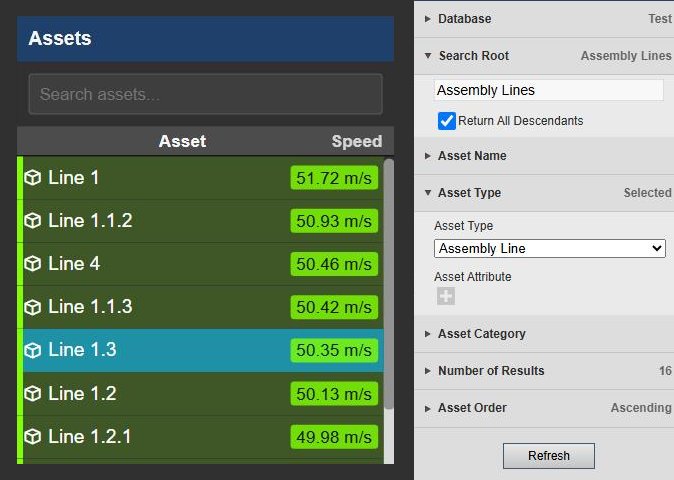The height and width of the screenshot is (480, 674).
Task: Click the 50.93 m/s speed value
Action: (334, 221)
